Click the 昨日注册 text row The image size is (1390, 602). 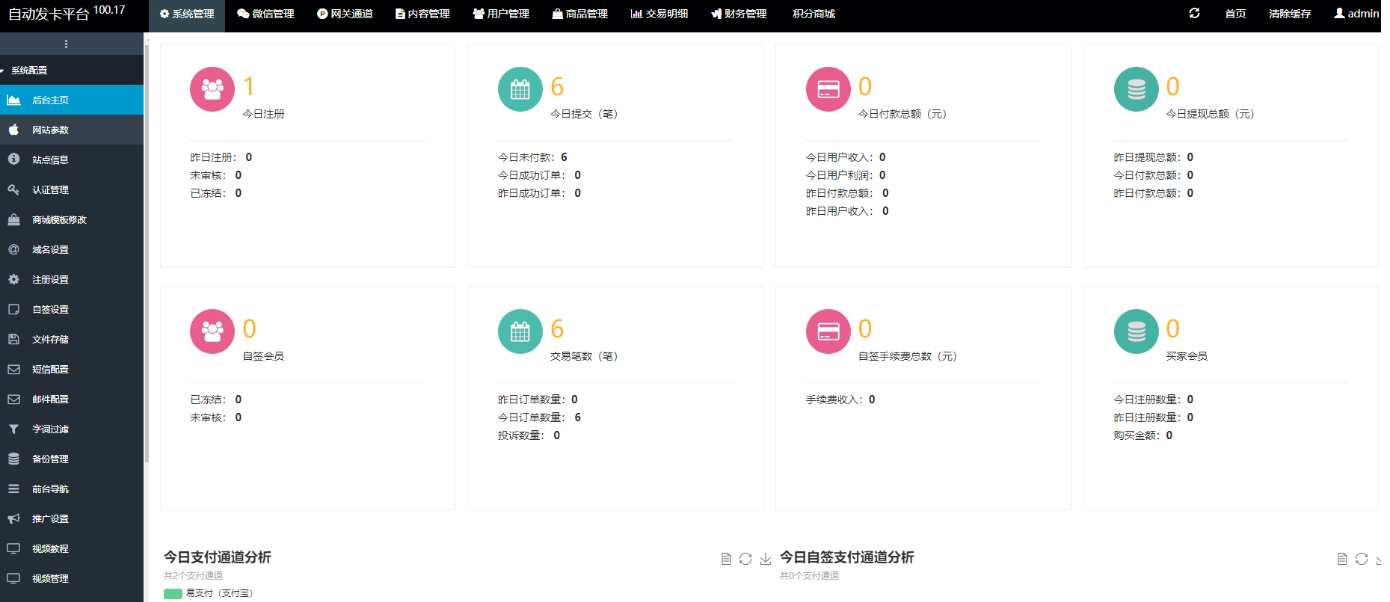221,157
